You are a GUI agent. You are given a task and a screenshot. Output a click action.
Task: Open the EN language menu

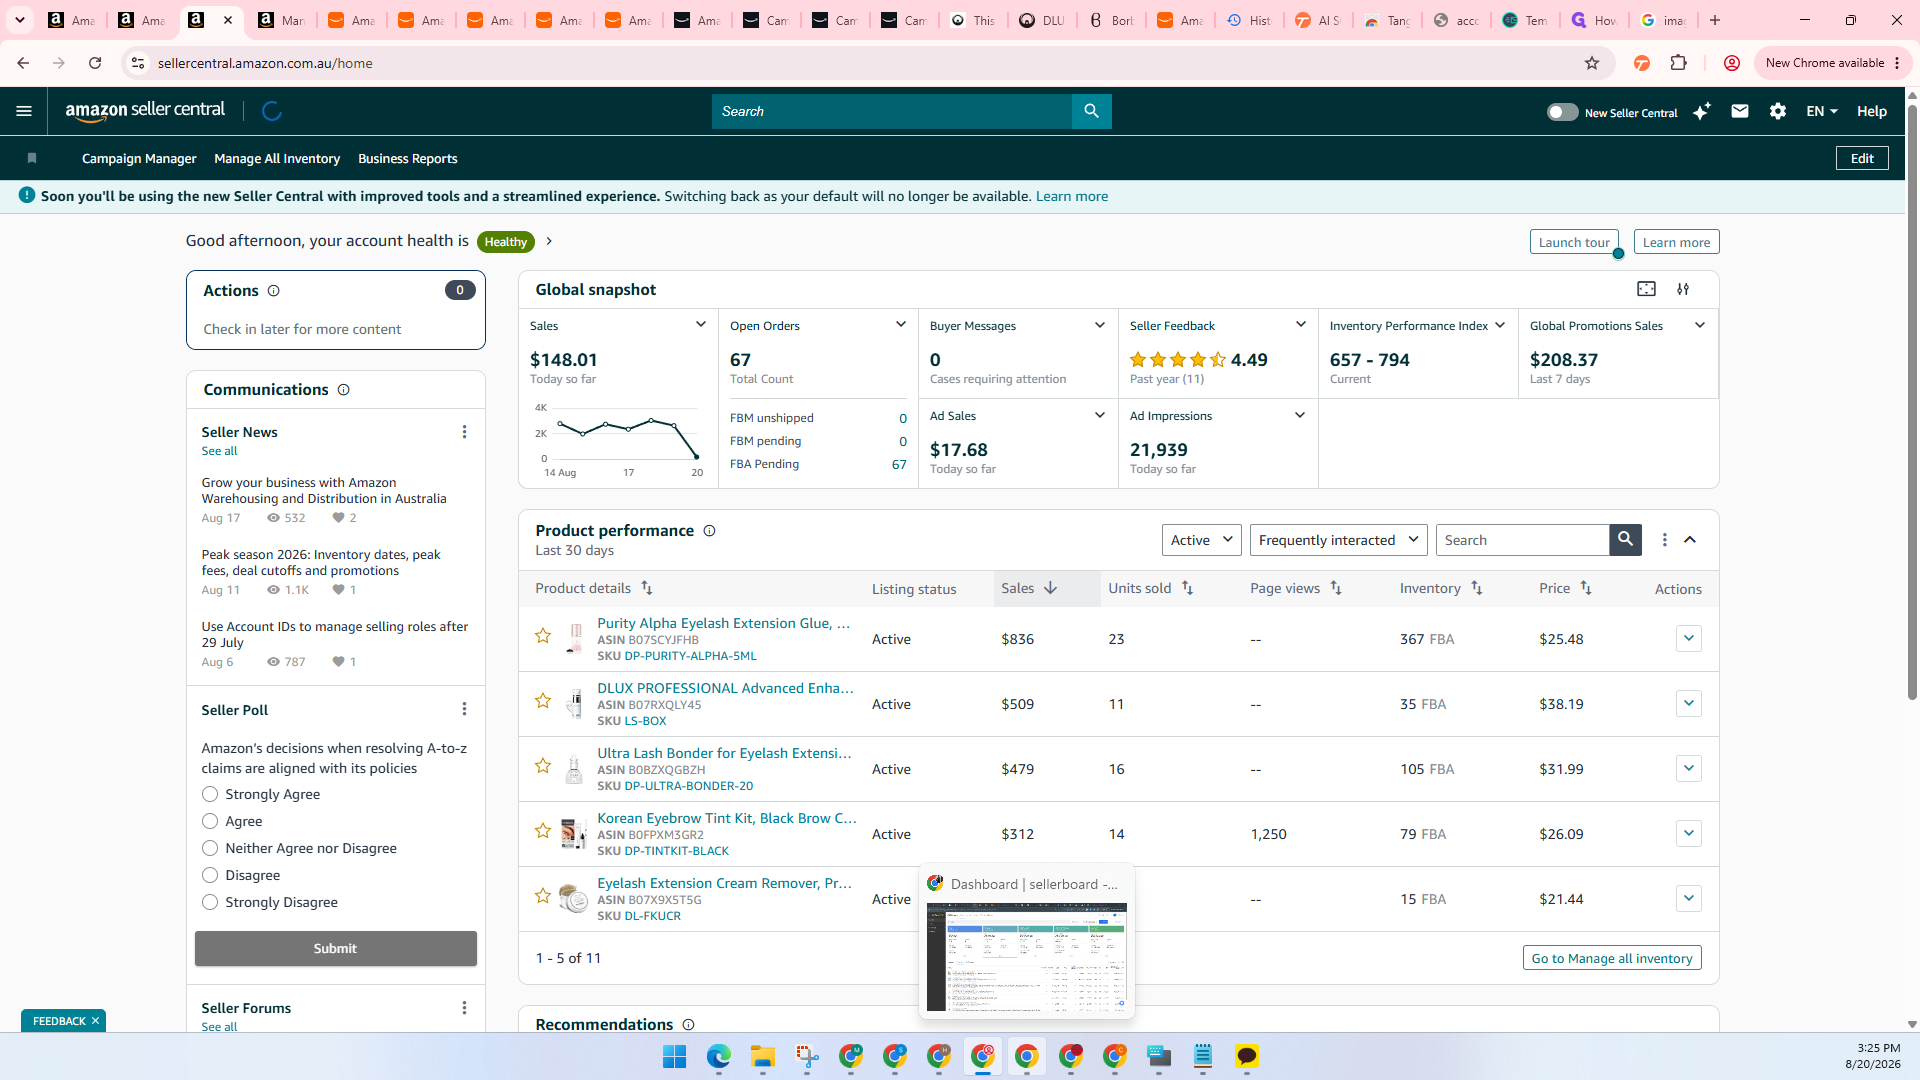1821,111
